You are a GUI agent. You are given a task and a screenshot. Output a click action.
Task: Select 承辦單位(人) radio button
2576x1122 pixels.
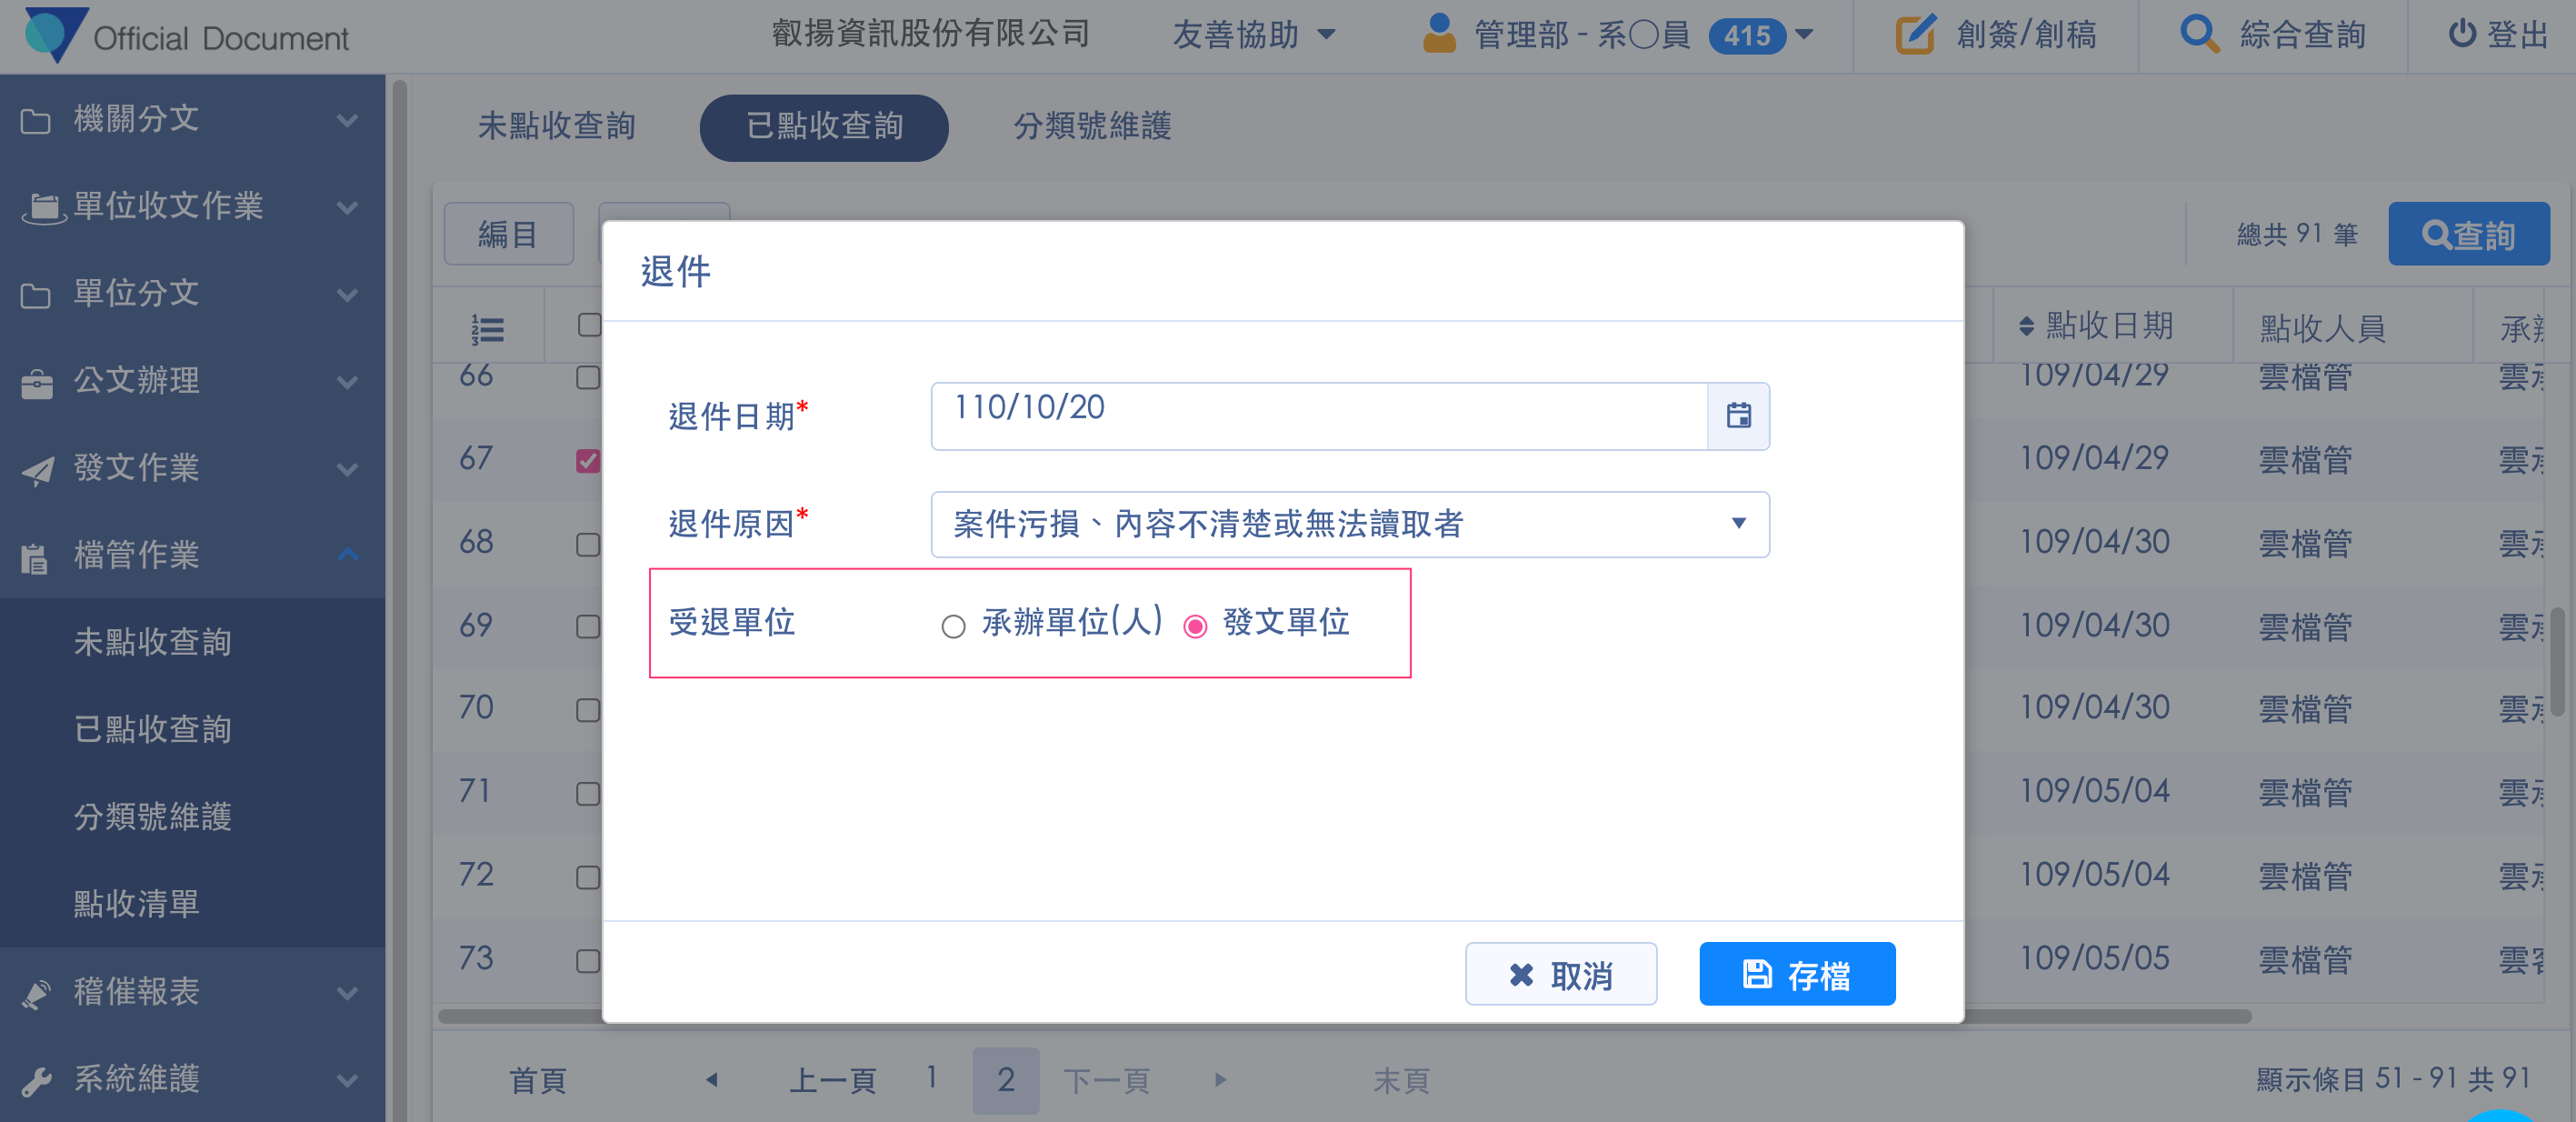953,626
